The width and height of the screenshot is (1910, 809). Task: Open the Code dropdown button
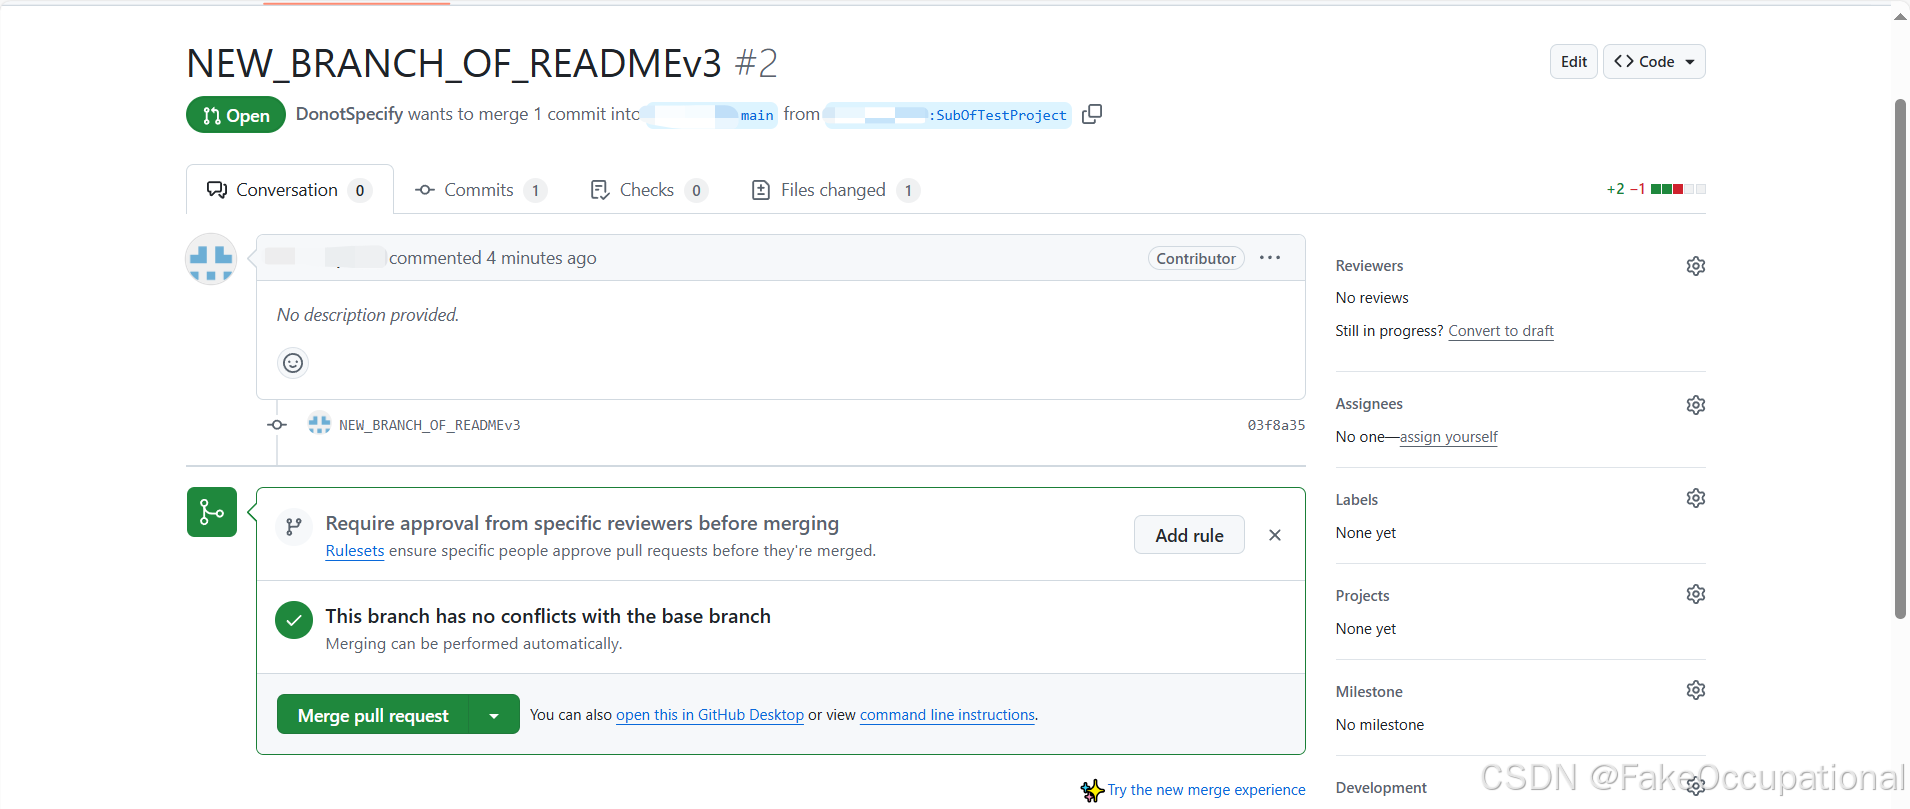tap(1654, 62)
